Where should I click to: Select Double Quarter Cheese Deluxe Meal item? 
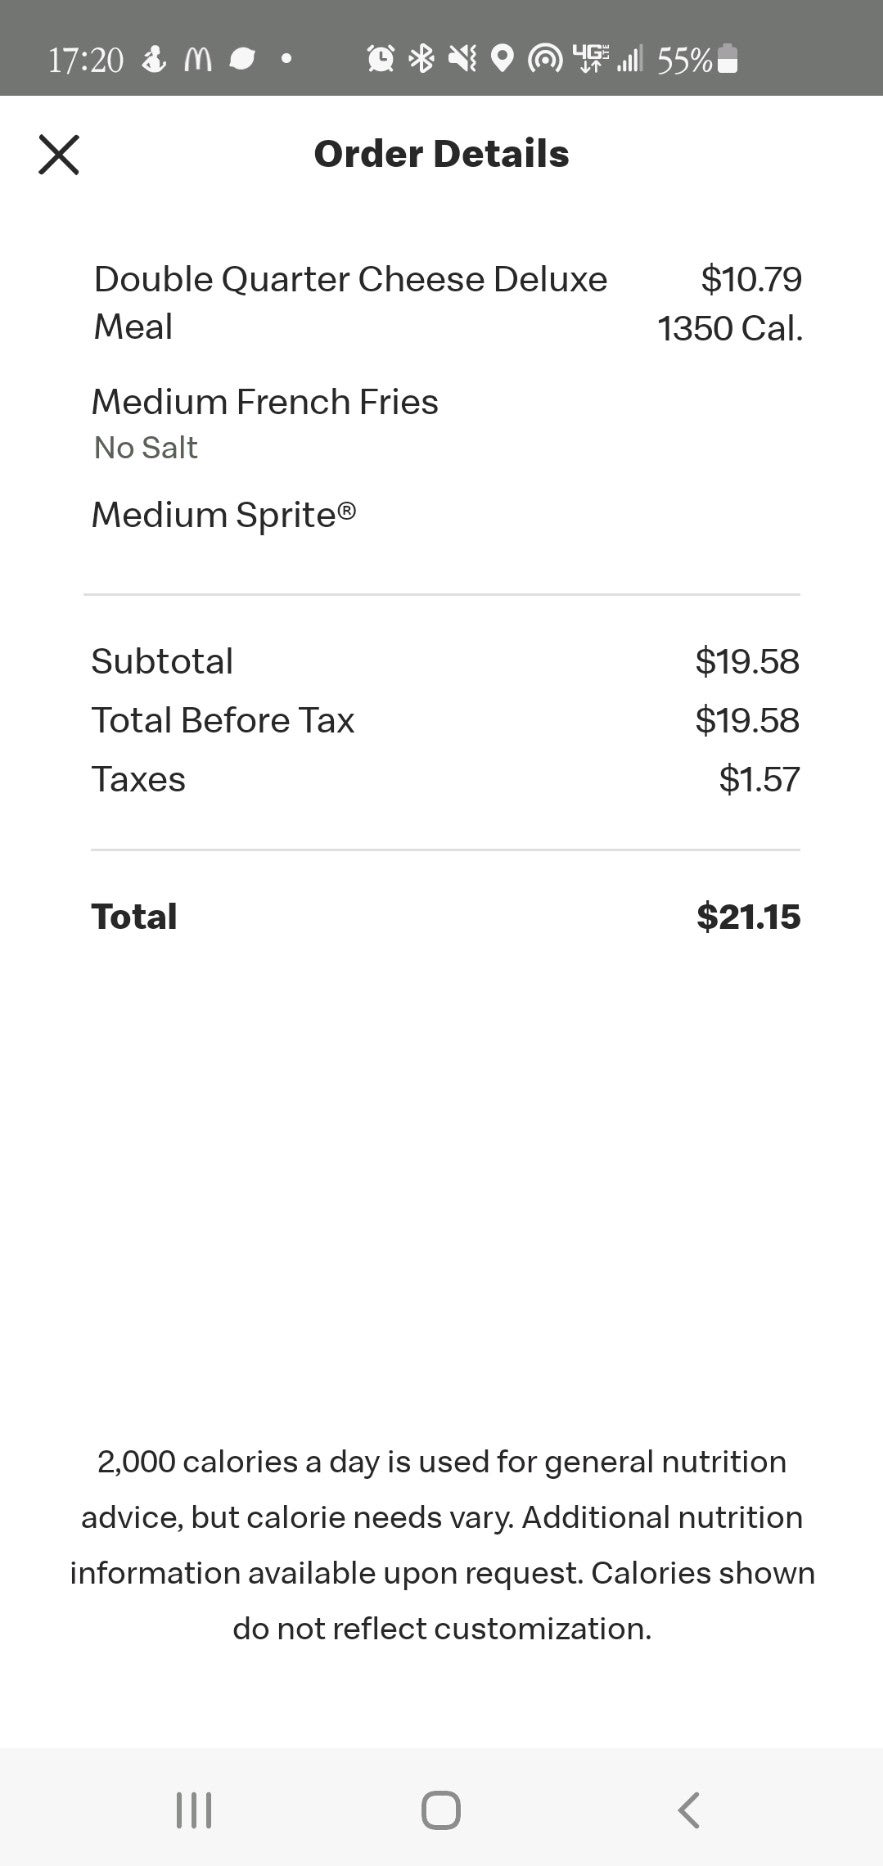pyautogui.click(x=351, y=303)
